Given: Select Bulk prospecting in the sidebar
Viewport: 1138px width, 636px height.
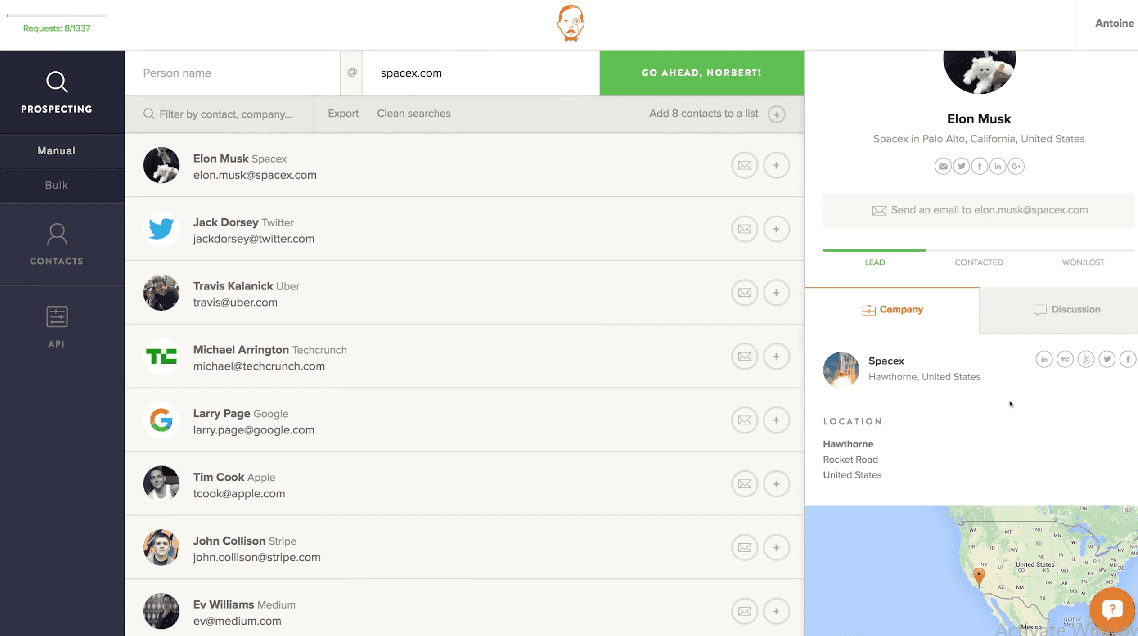Looking at the screenshot, I should (57, 185).
